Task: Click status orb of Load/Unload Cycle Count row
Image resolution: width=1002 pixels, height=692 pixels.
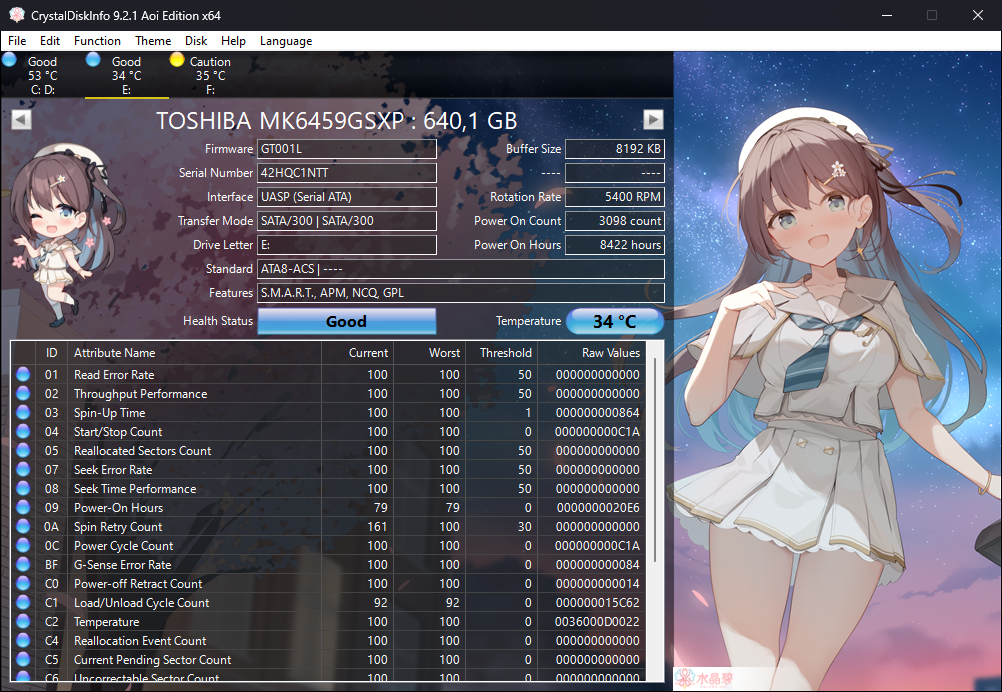Action: [23, 602]
